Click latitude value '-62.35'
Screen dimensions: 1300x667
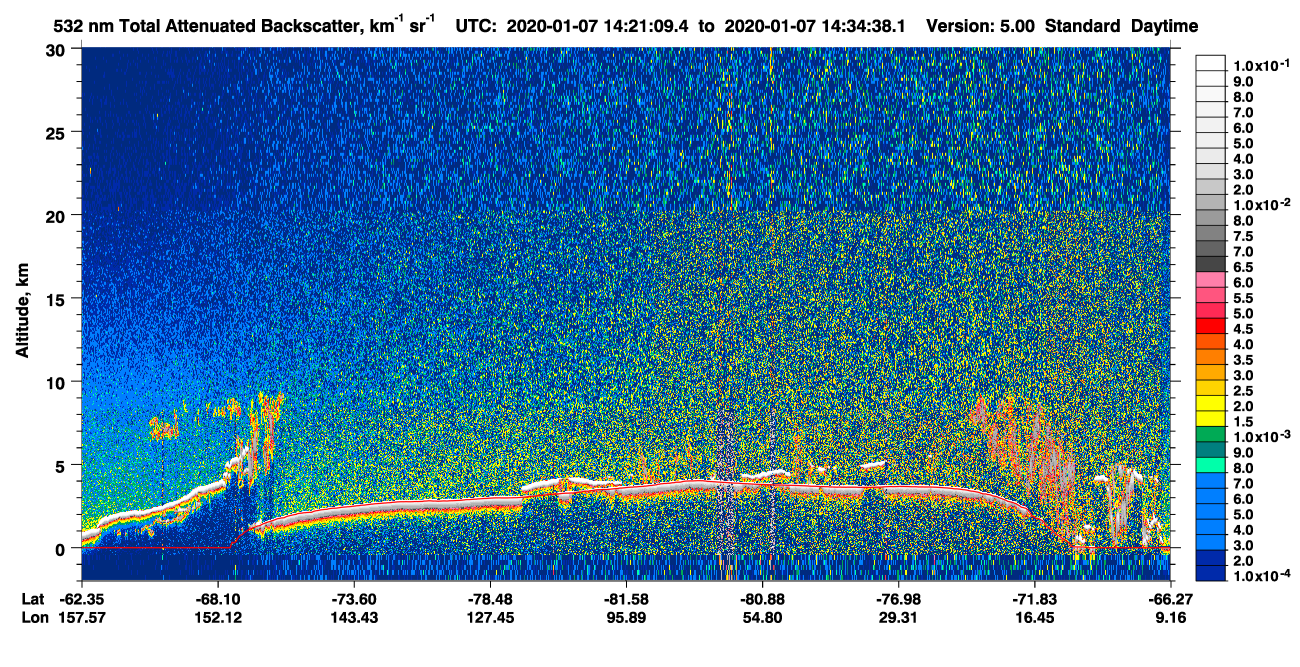coord(82,598)
